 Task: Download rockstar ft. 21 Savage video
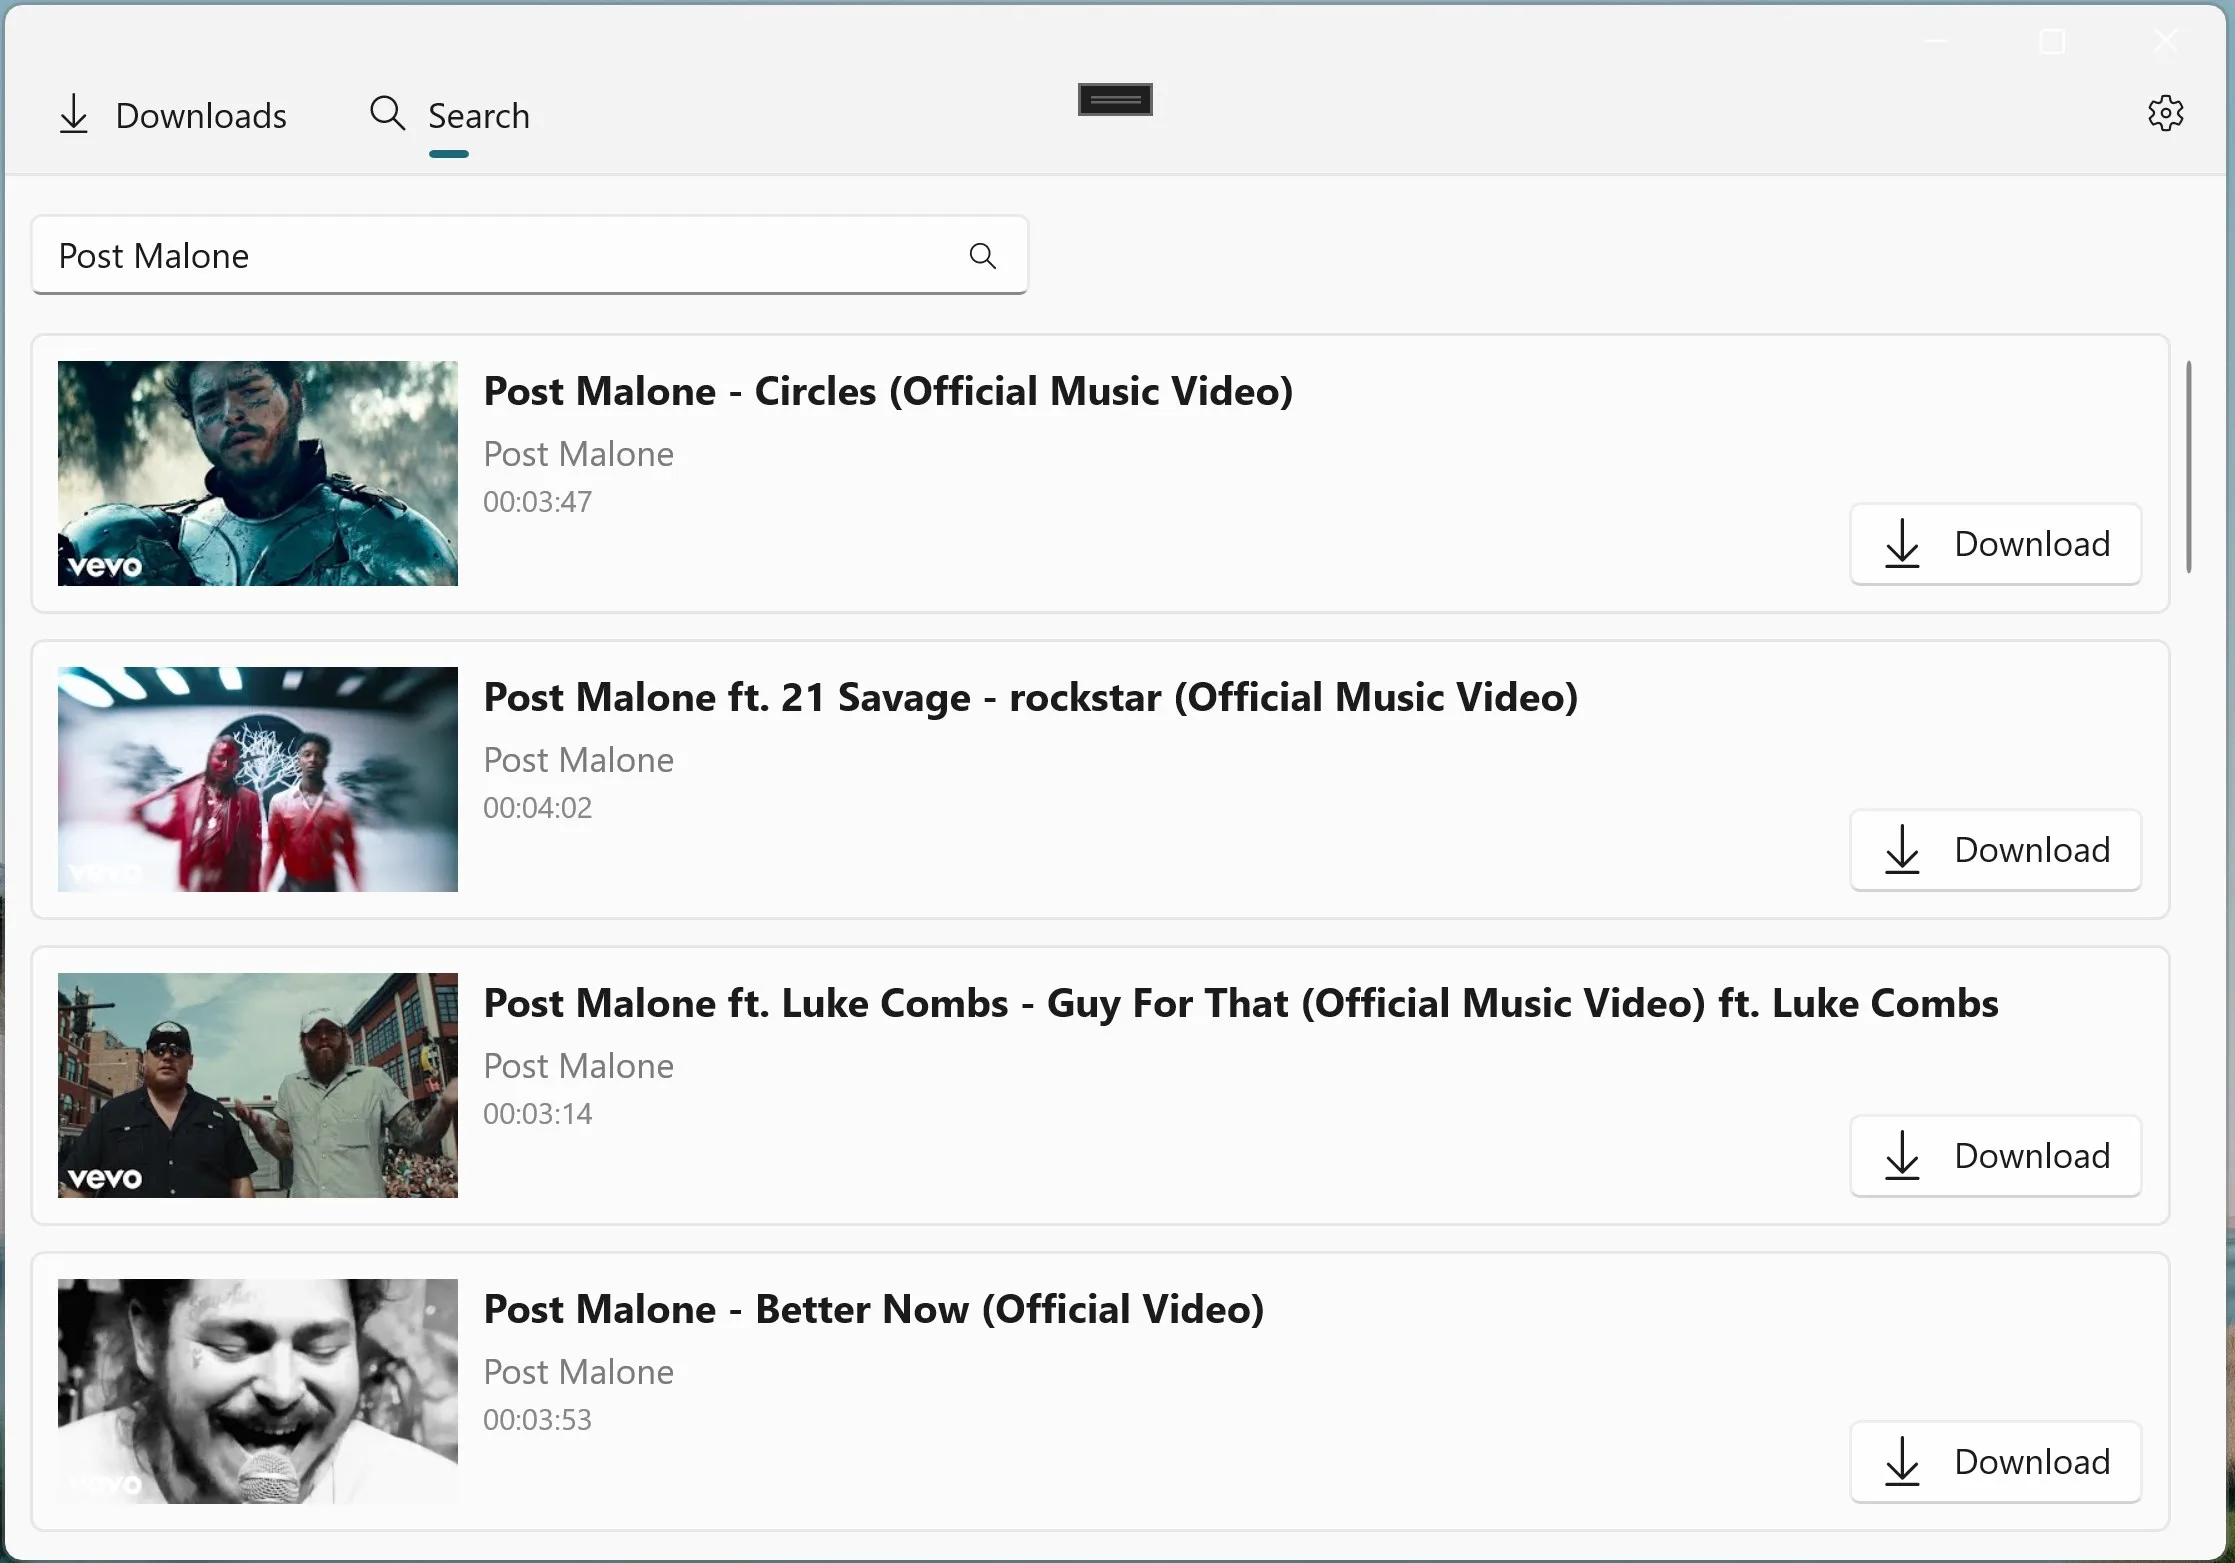point(1995,850)
